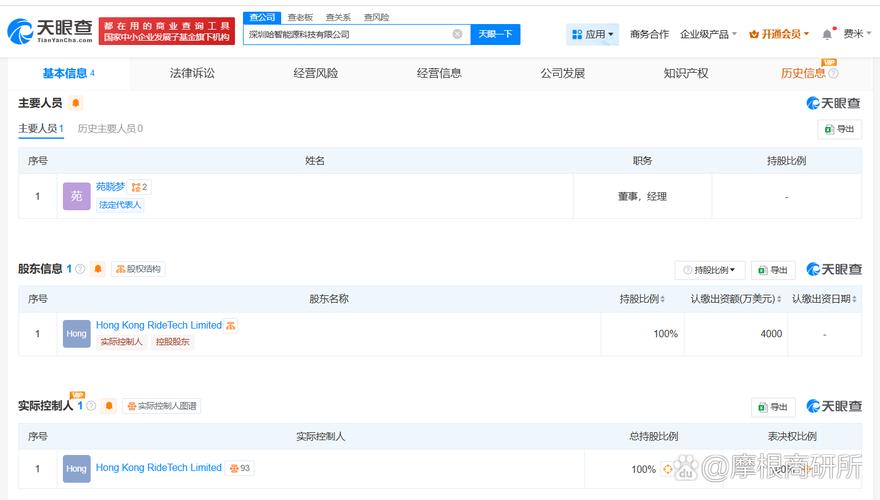Open 苑晓梦 related companies icon
880x500 pixels.
pos(139,187)
